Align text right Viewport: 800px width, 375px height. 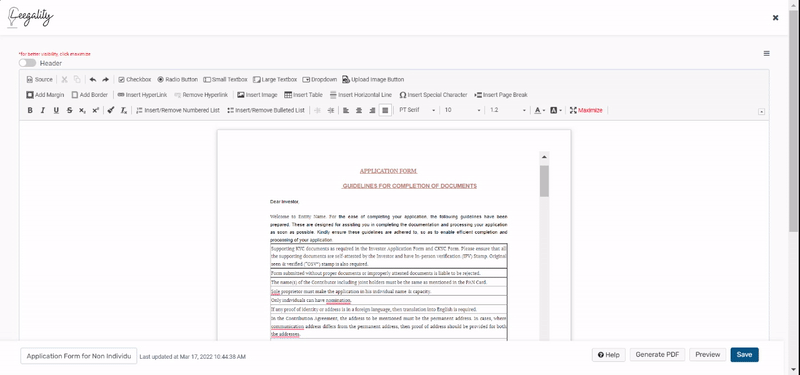point(372,110)
